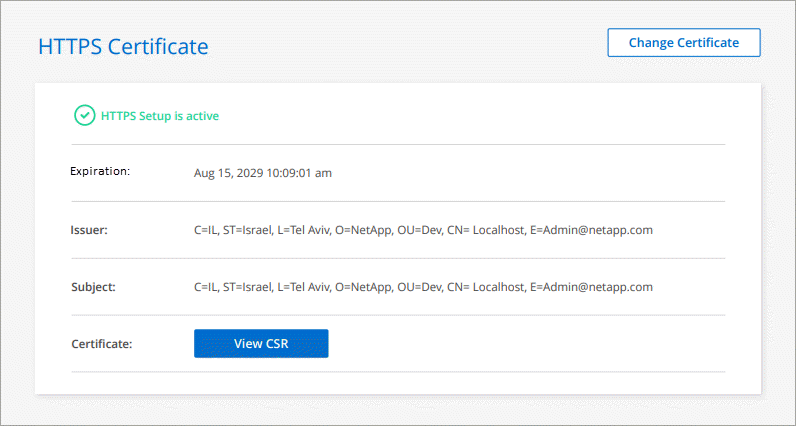Select the 10:09:01 am expiration time
This screenshot has height=426, width=796.
(x=299, y=173)
